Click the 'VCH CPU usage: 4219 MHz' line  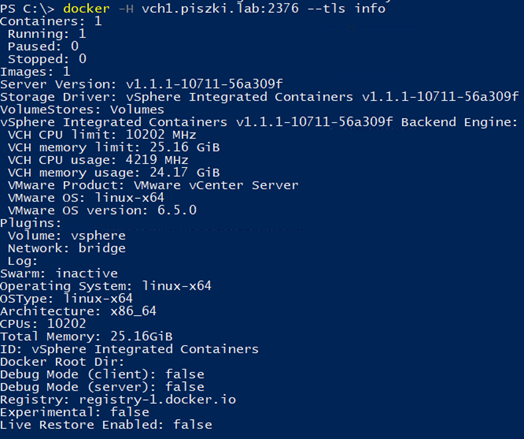(98, 160)
